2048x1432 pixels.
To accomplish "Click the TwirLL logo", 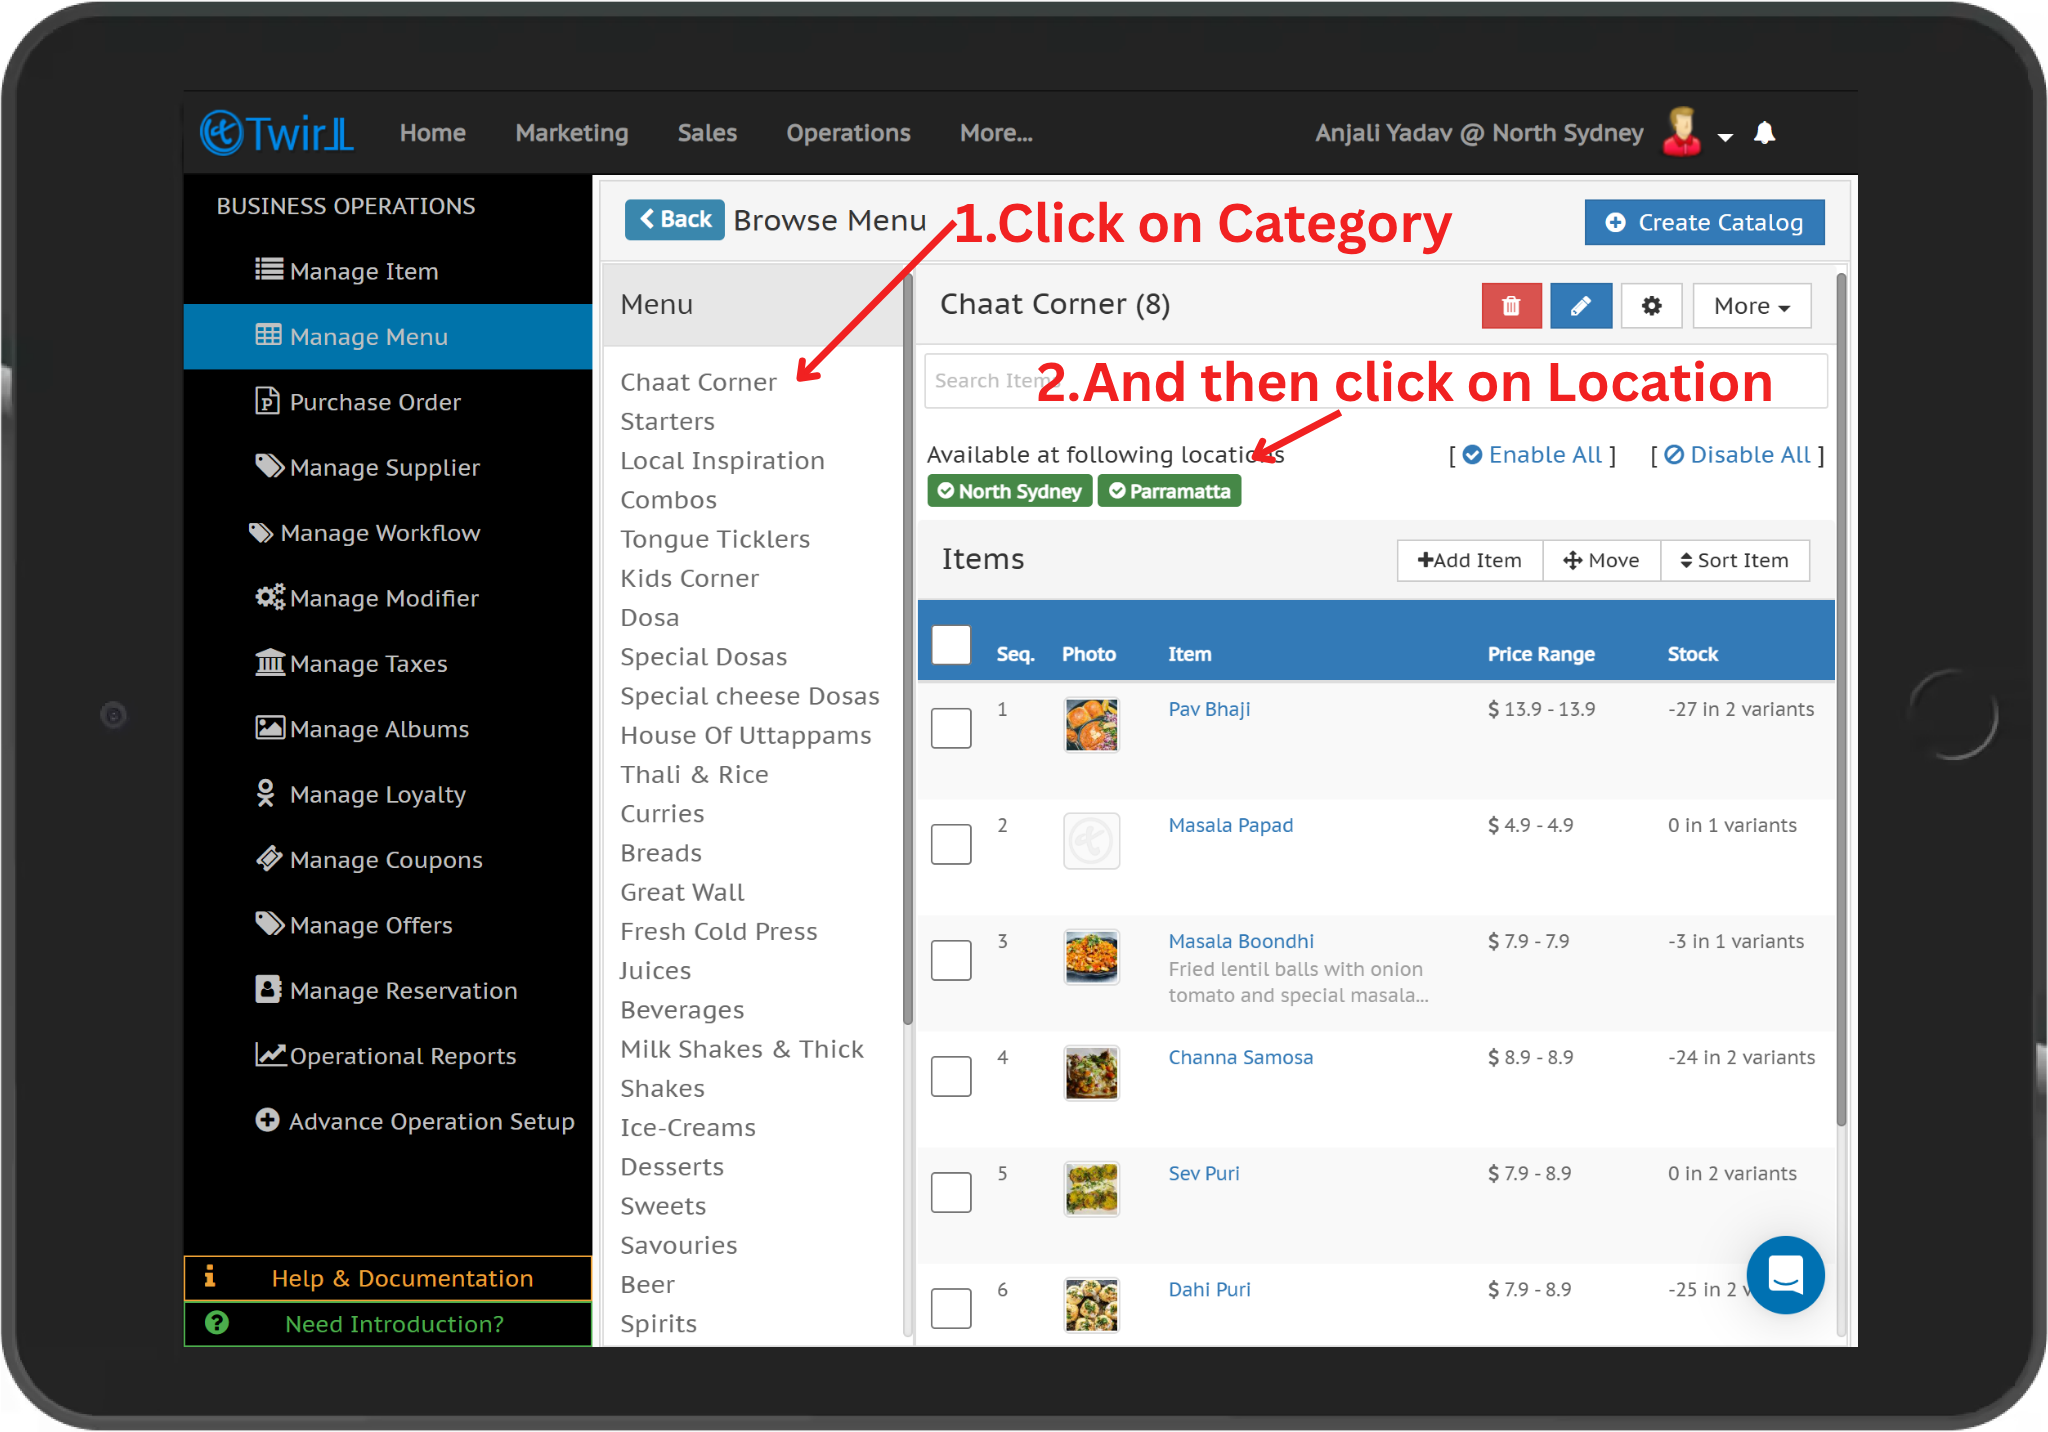I will [x=277, y=133].
